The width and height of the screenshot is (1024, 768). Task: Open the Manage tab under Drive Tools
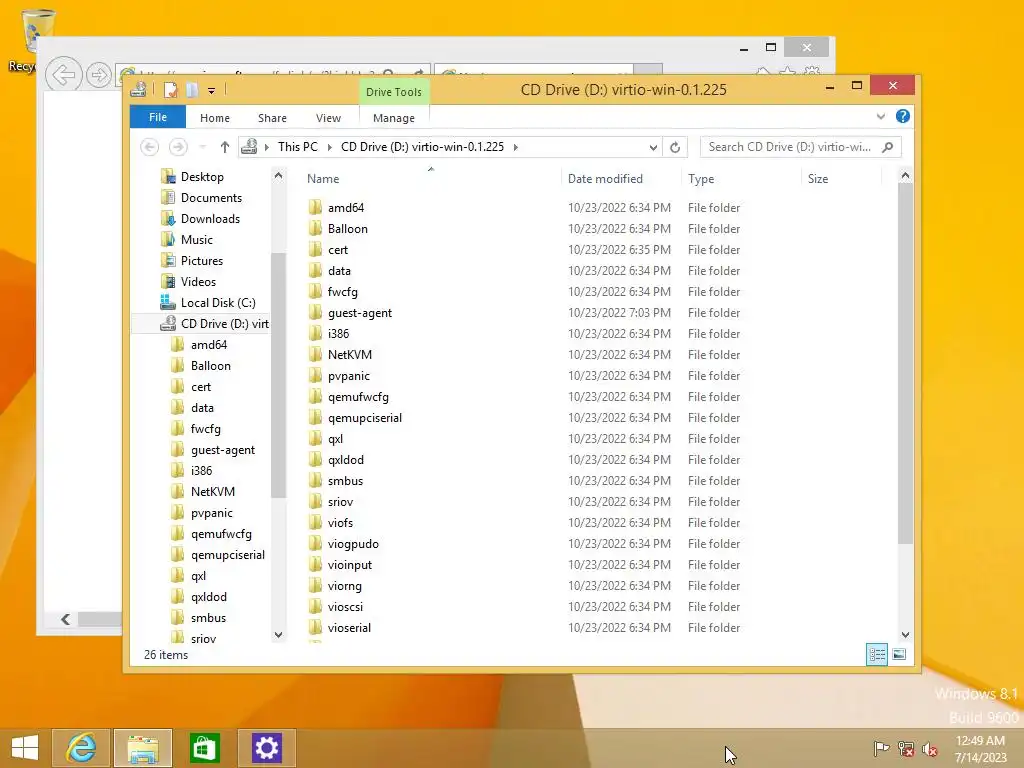click(x=394, y=118)
